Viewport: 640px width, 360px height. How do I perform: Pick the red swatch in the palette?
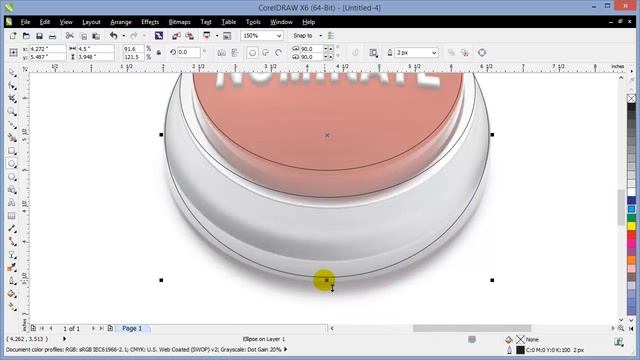tap(631, 235)
